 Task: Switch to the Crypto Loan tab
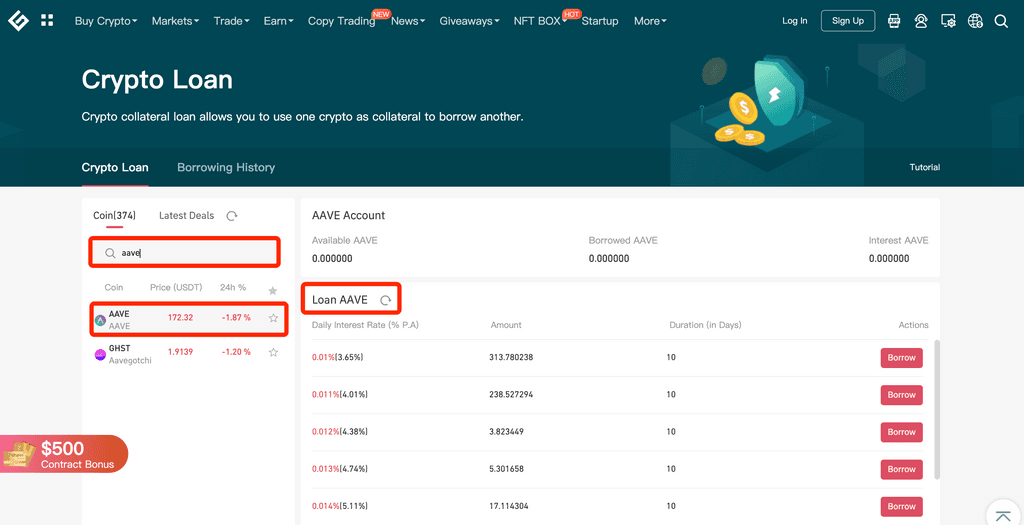coord(115,167)
